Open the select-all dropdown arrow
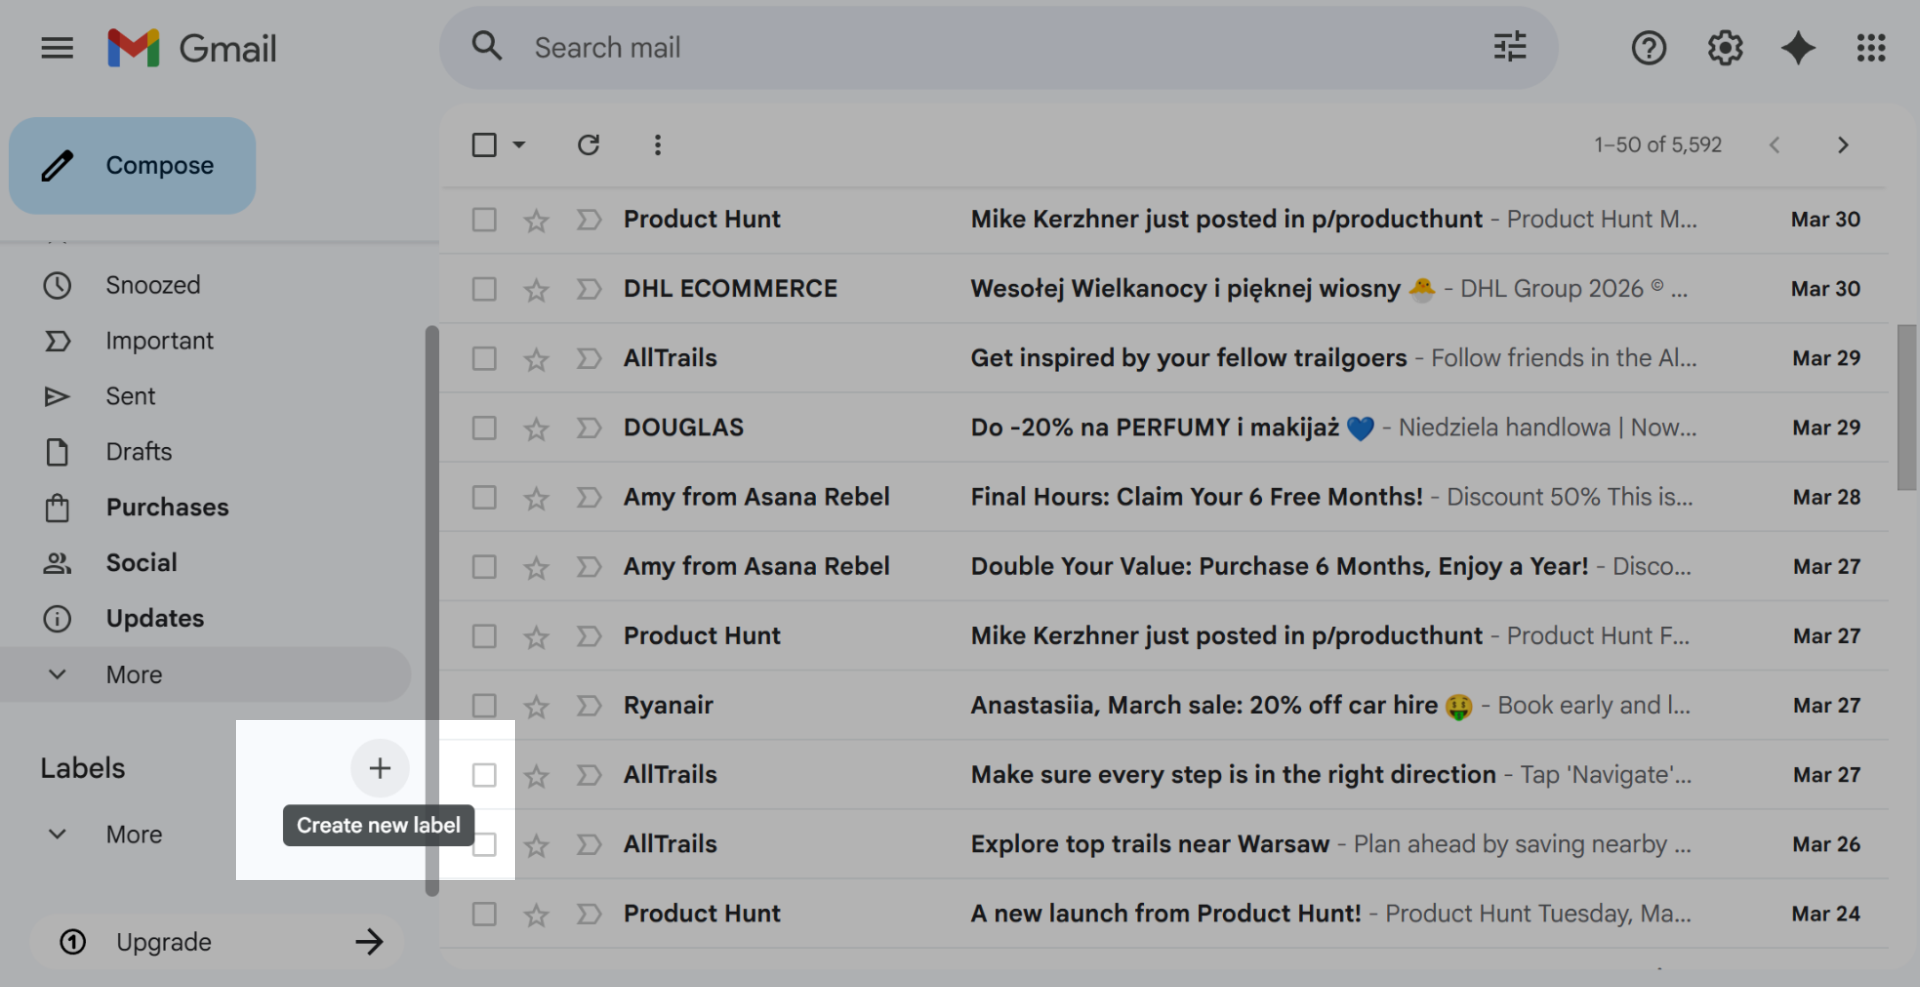Image resolution: width=1920 pixels, height=987 pixels. (x=519, y=145)
